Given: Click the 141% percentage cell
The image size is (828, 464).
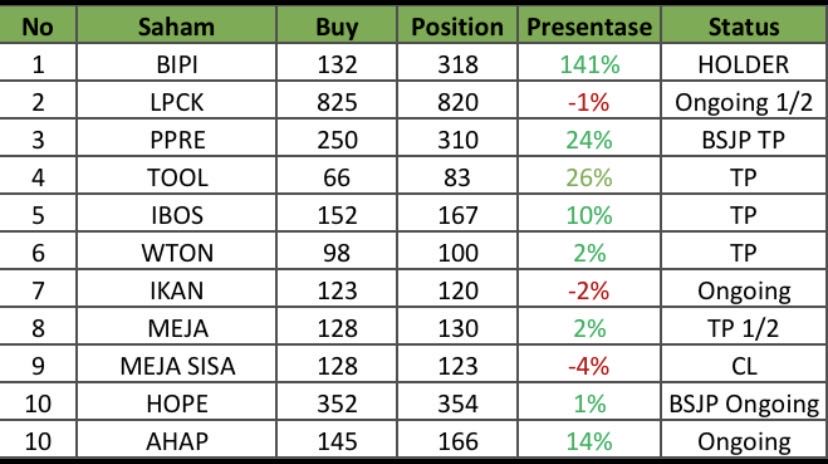Looking at the screenshot, I should click(x=590, y=65).
